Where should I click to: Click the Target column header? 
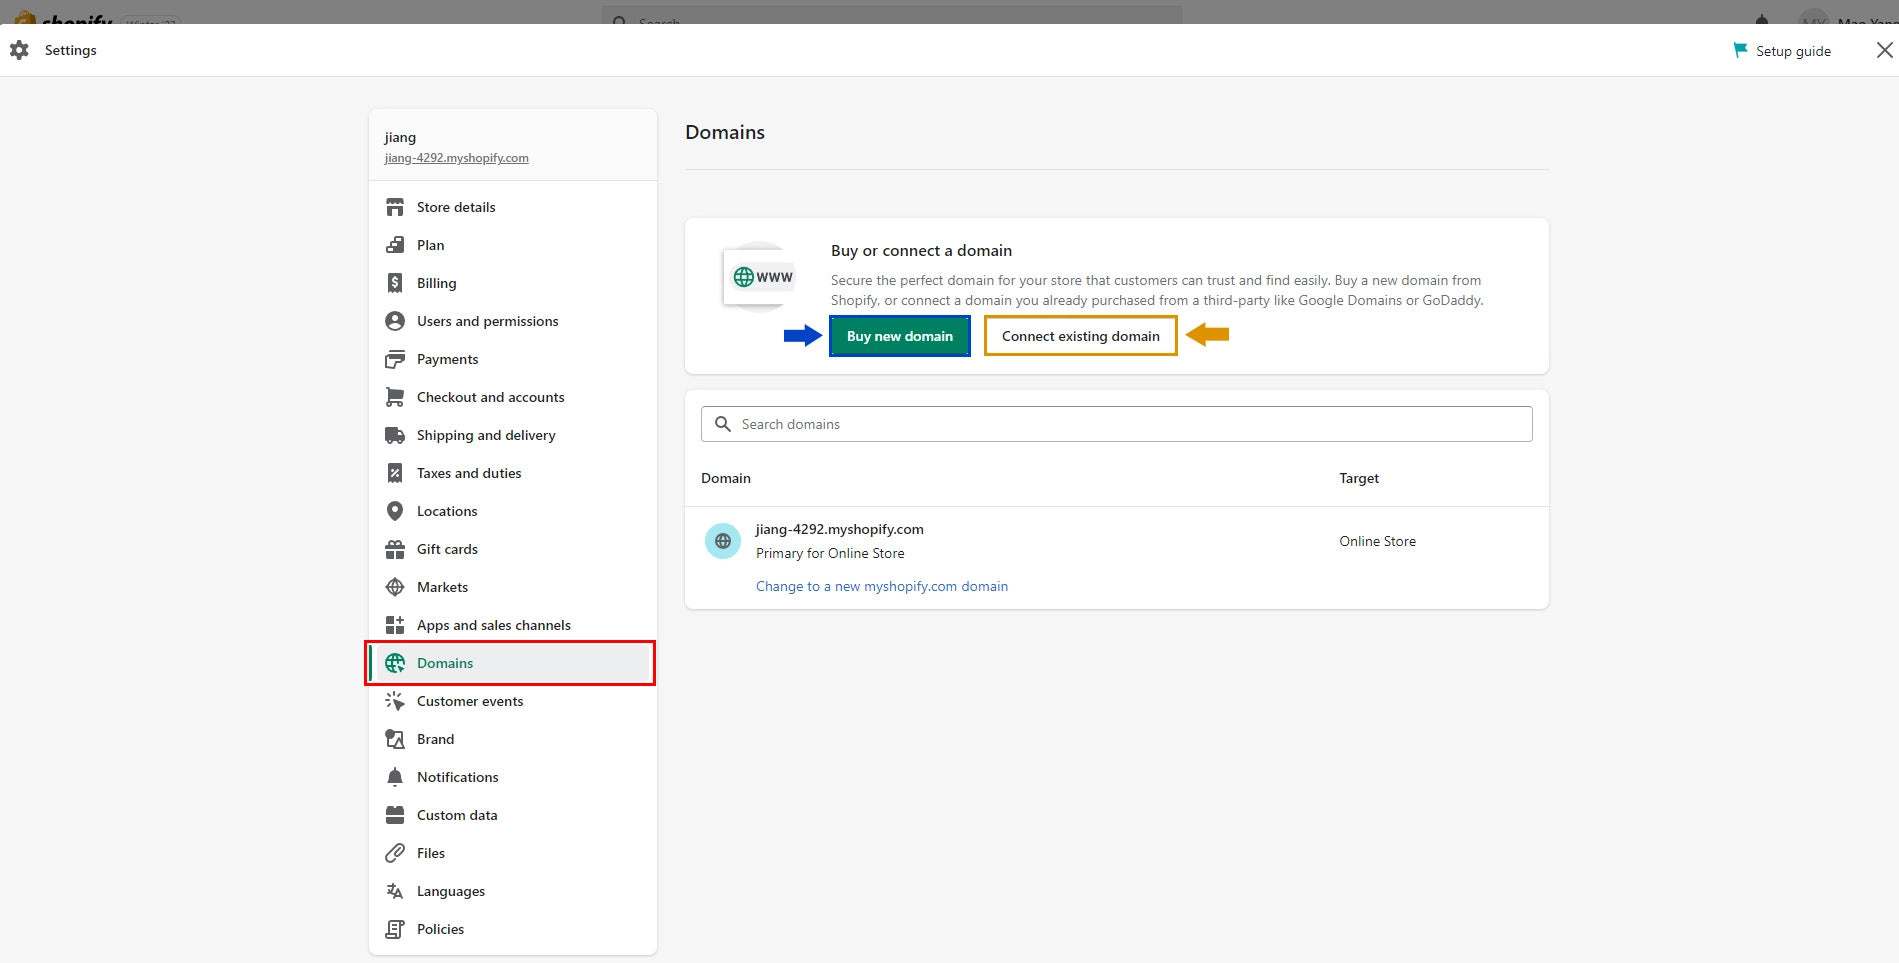point(1359,478)
